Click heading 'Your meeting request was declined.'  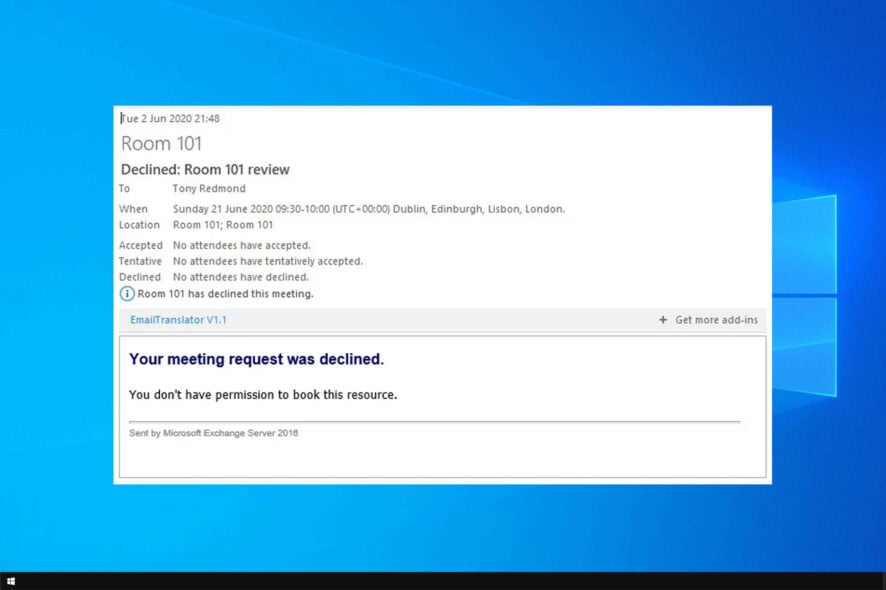click(257, 359)
